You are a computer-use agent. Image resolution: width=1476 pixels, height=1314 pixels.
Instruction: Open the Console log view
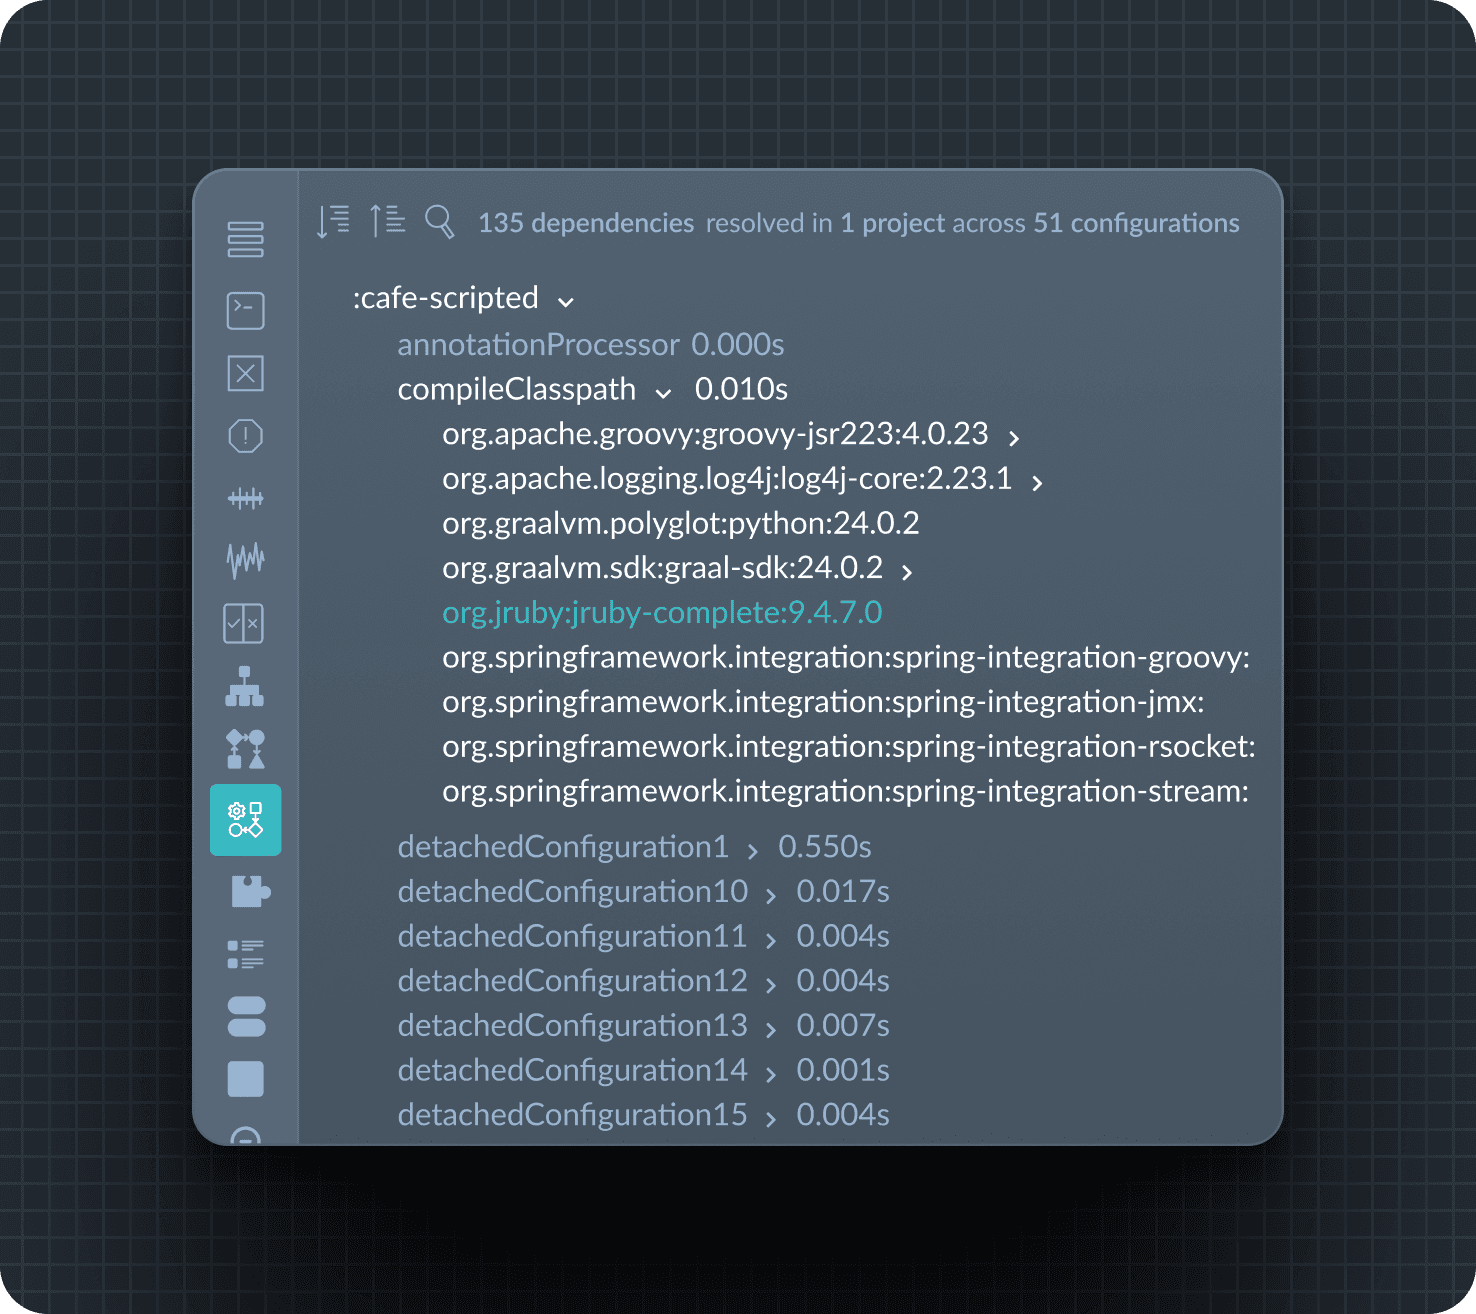[x=245, y=310]
